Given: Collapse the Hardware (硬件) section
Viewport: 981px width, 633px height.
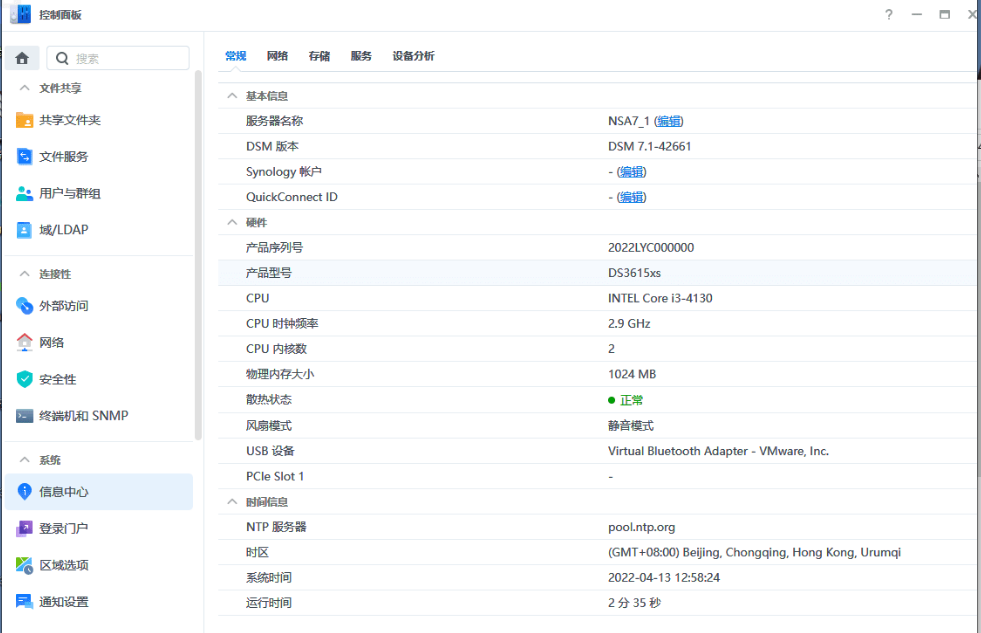Looking at the screenshot, I should 232,222.
